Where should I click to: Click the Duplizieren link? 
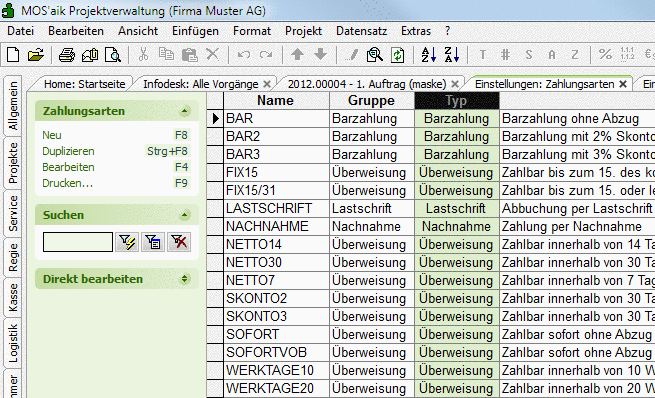68,151
